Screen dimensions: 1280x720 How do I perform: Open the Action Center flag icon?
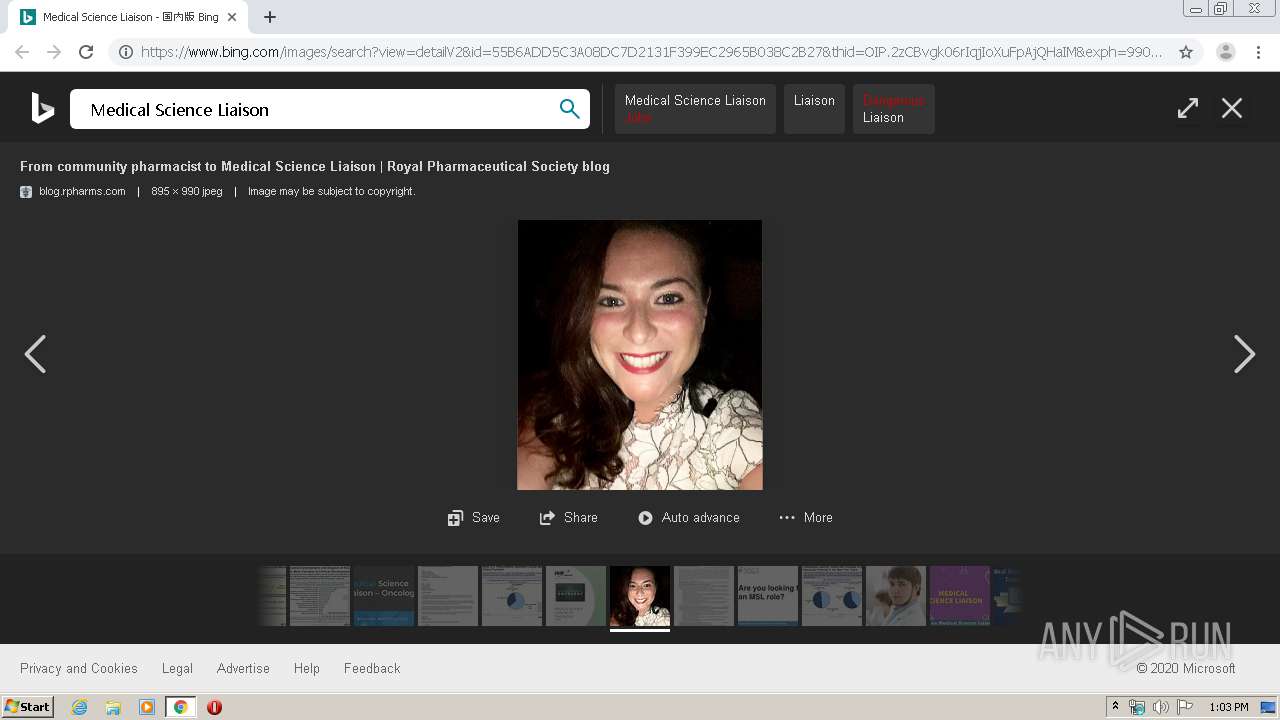1185,707
